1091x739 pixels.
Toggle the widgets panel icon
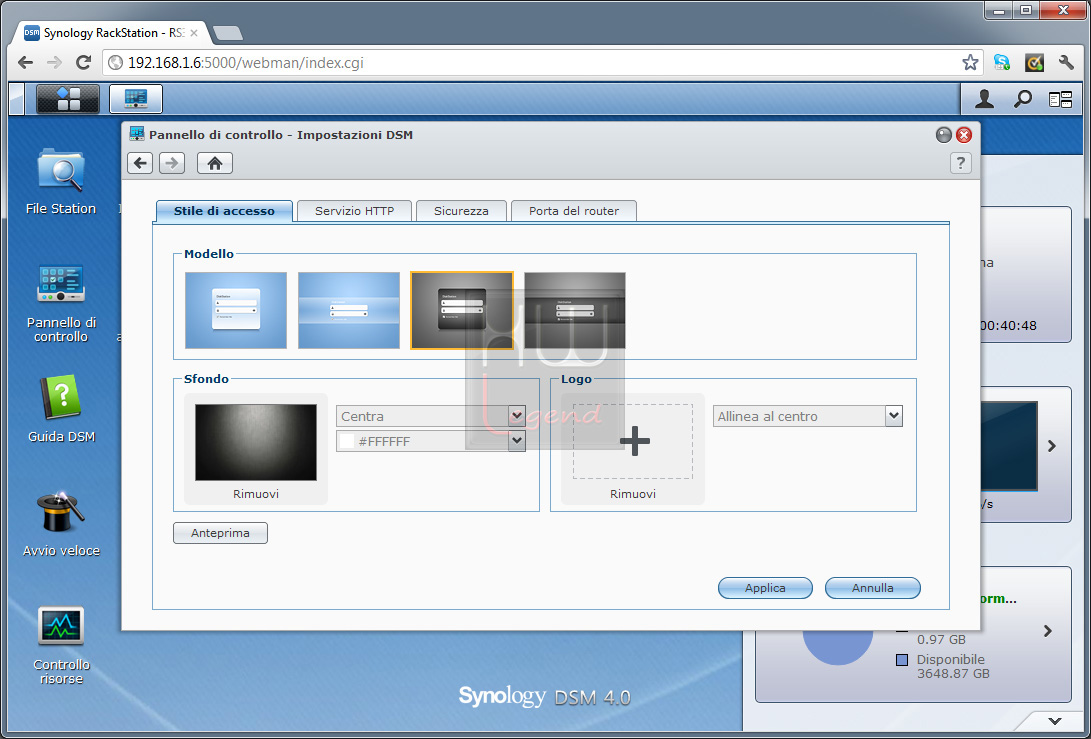(x=1060, y=100)
